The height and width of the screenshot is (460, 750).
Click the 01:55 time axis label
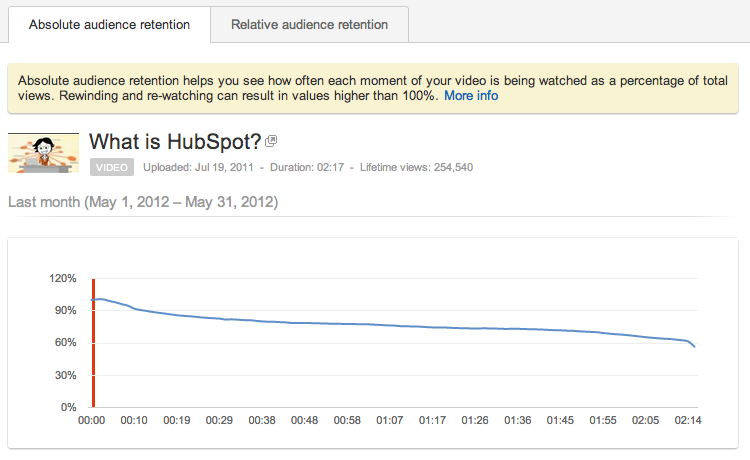pos(603,420)
